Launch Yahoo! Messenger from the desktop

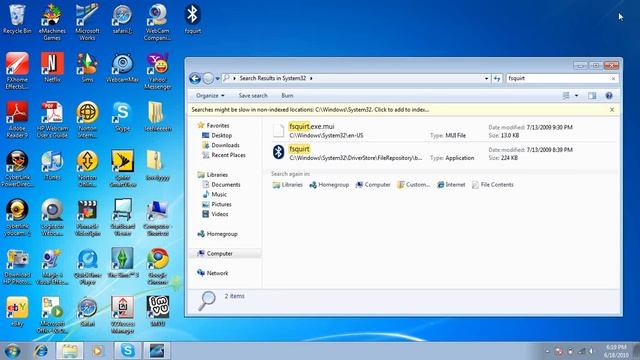click(158, 71)
